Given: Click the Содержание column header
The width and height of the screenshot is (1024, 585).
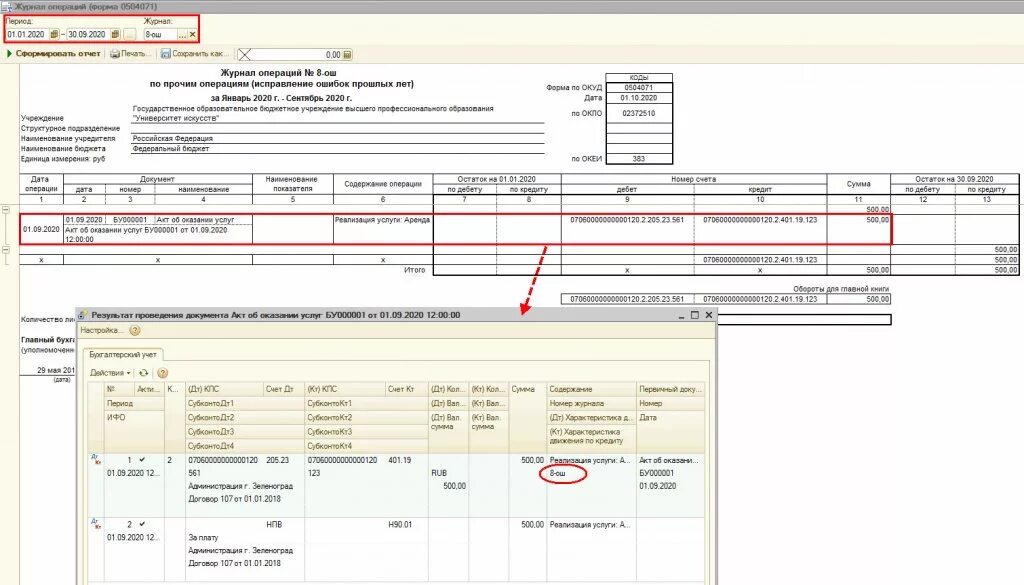Looking at the screenshot, I should coord(591,389).
